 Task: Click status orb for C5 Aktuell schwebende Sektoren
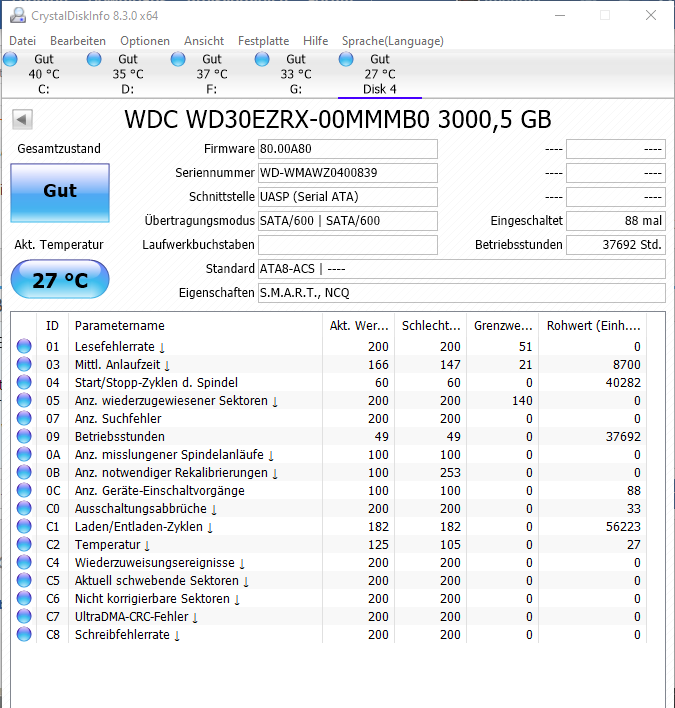[24, 580]
